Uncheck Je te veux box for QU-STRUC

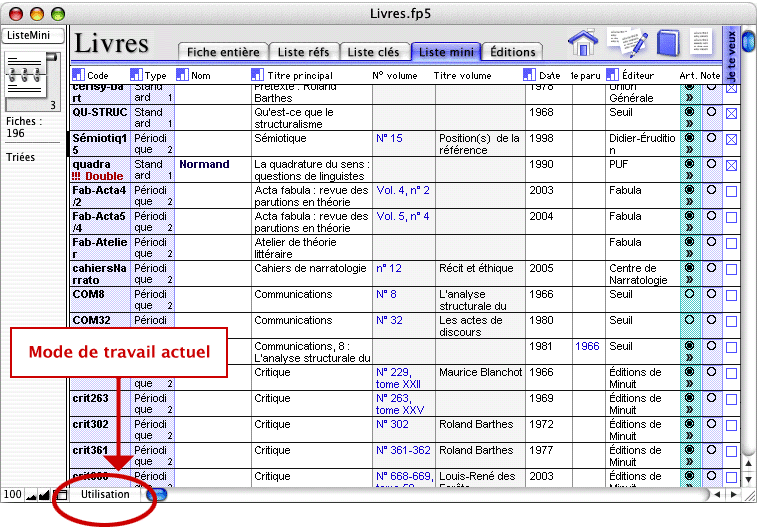coord(731,114)
